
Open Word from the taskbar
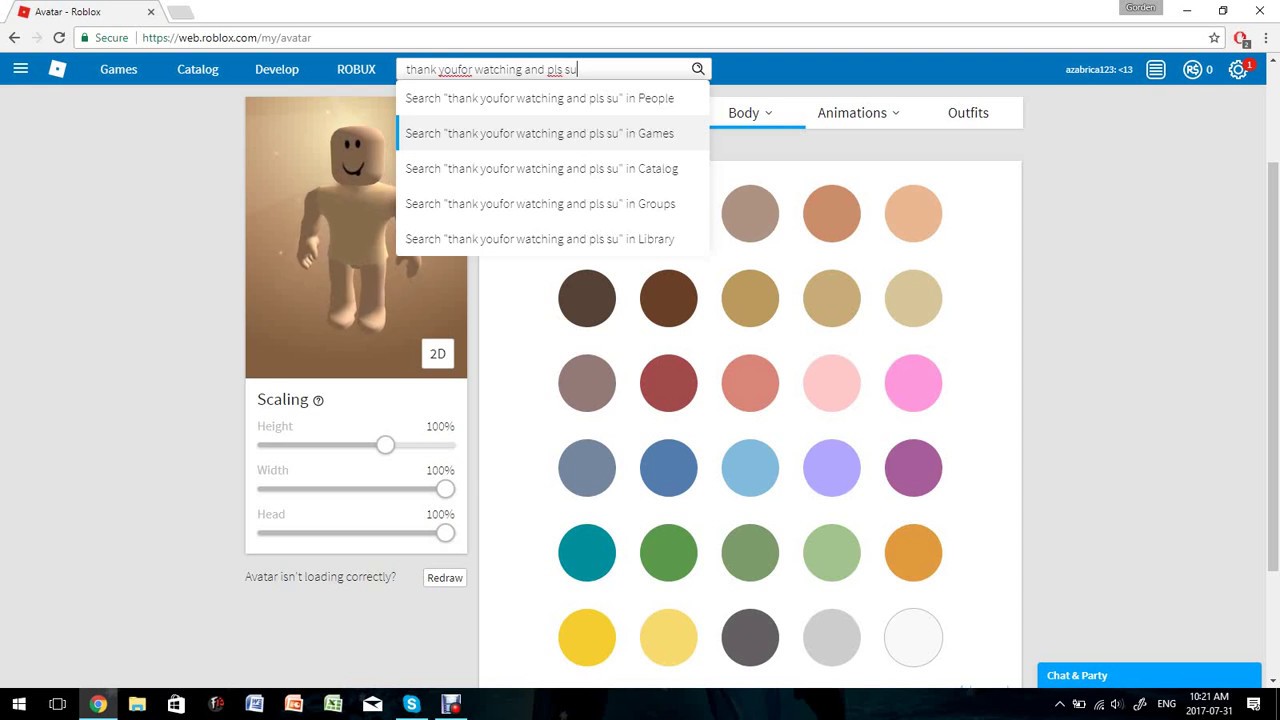(254, 704)
